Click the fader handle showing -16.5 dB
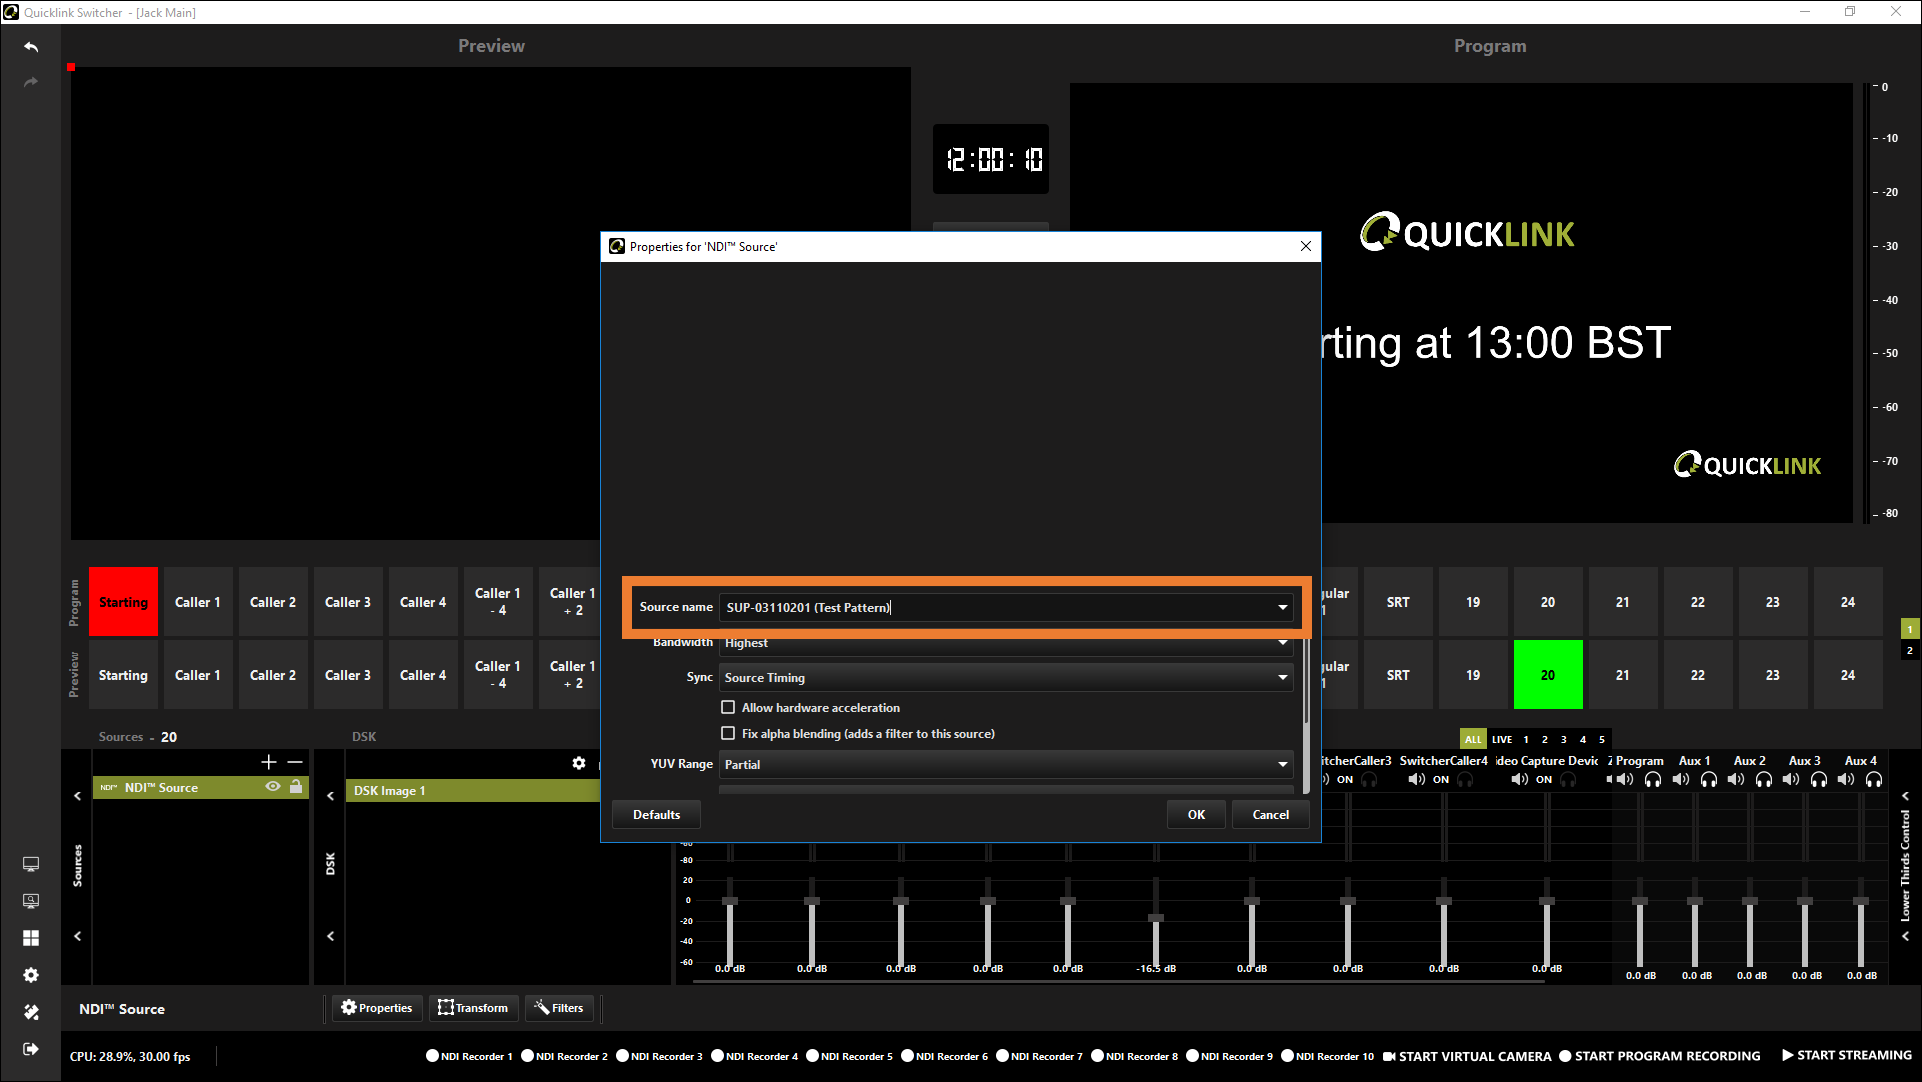Viewport: 1922px width, 1082px height. pos(1156,917)
